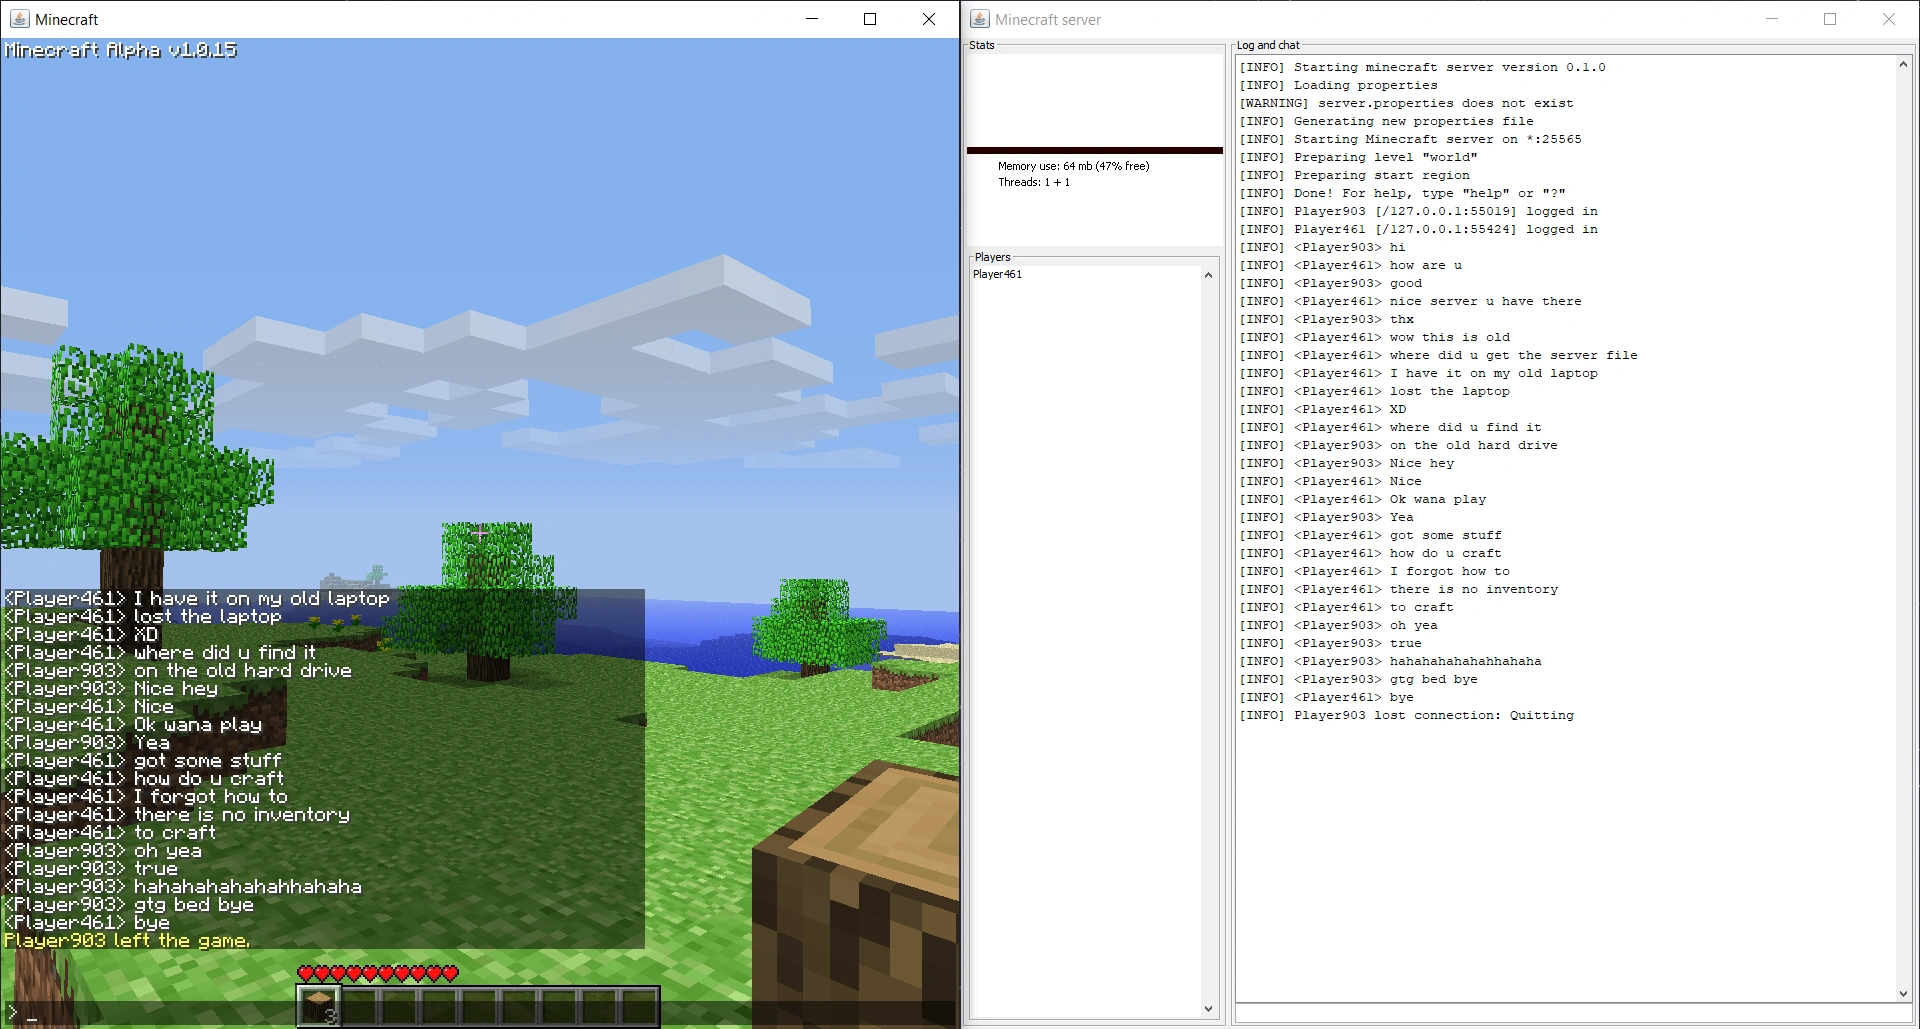Click in-game chat line "gtg bed bye"
This screenshot has height=1029, width=1920.
(129, 904)
